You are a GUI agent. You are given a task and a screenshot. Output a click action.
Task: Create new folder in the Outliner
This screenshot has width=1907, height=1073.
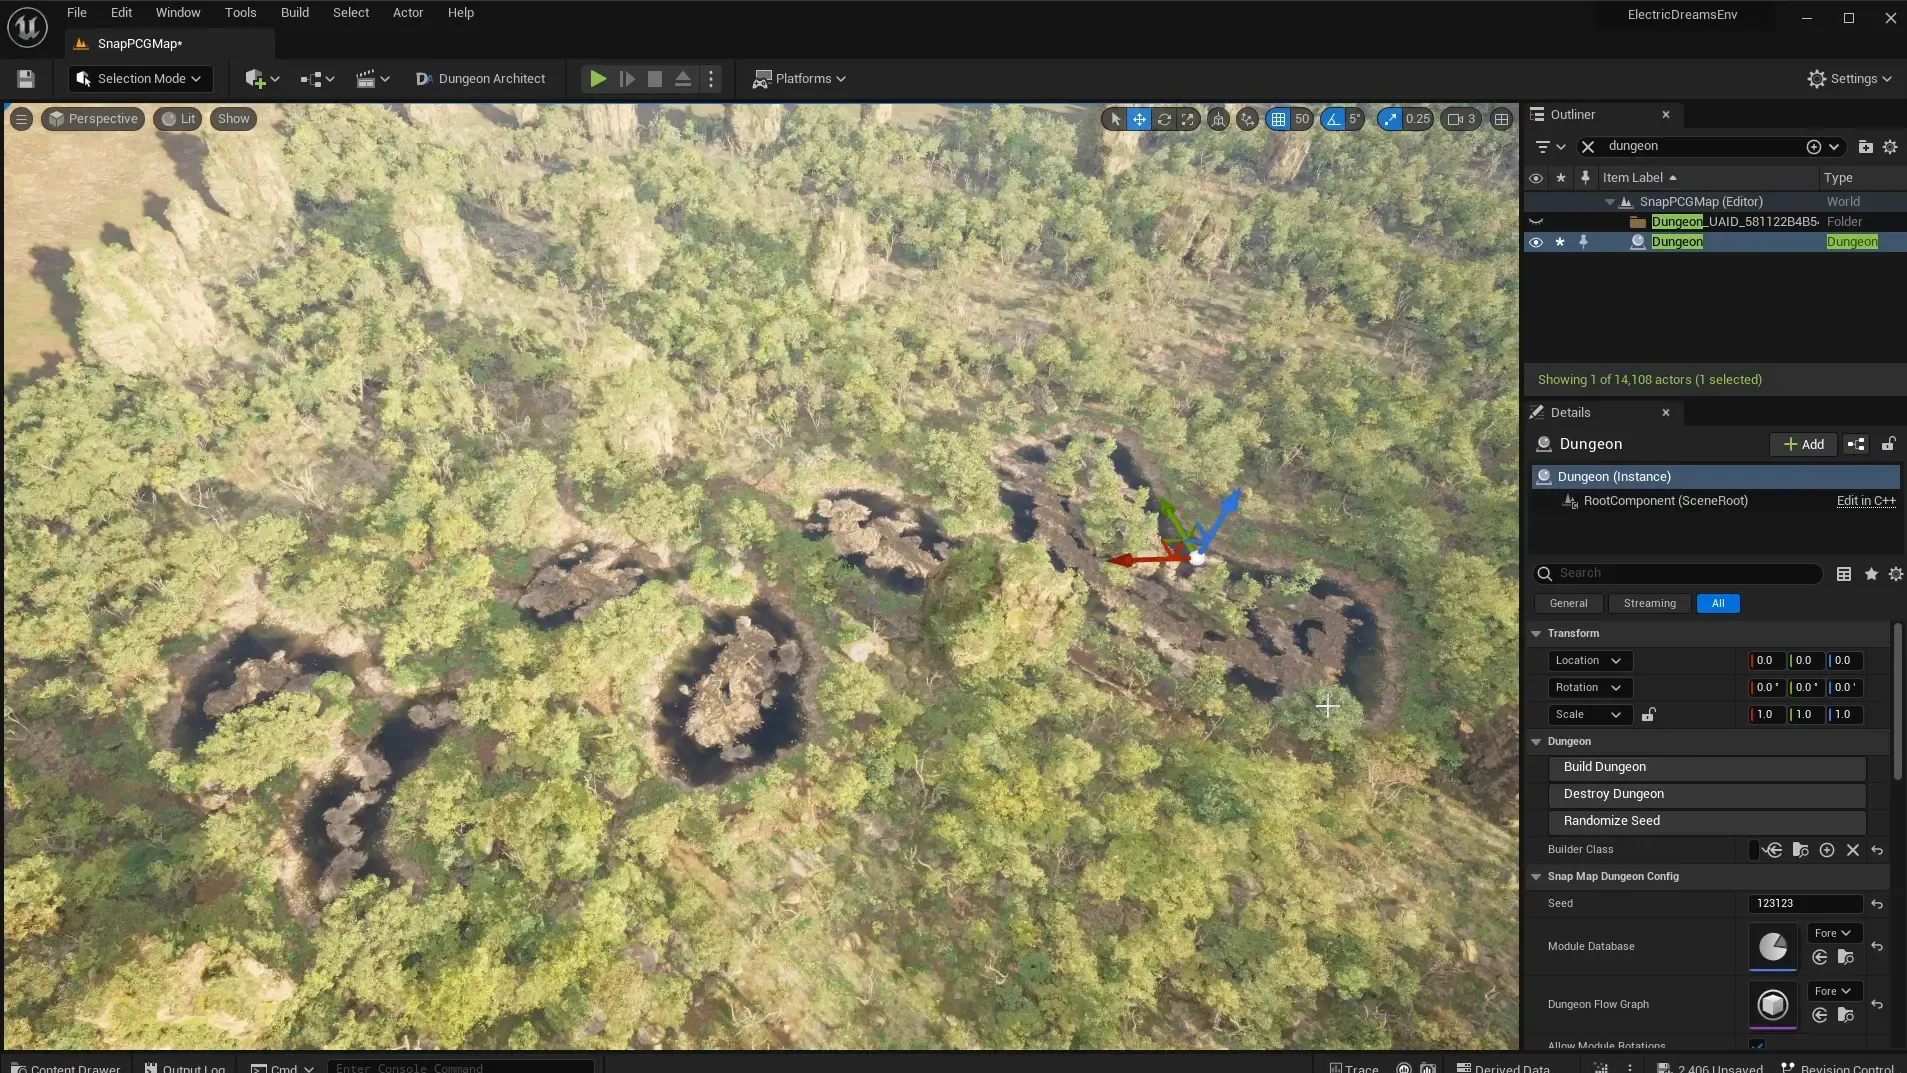pos(1865,147)
